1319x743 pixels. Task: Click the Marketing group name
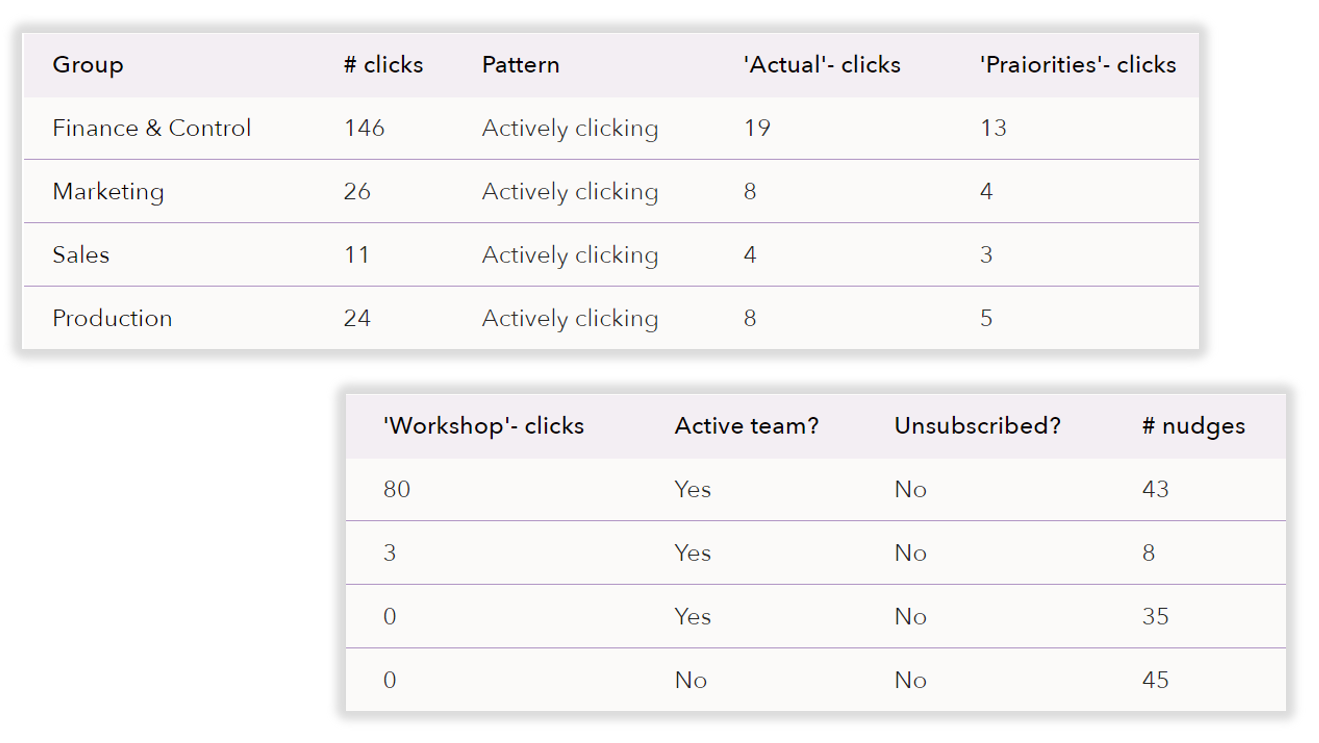108,192
